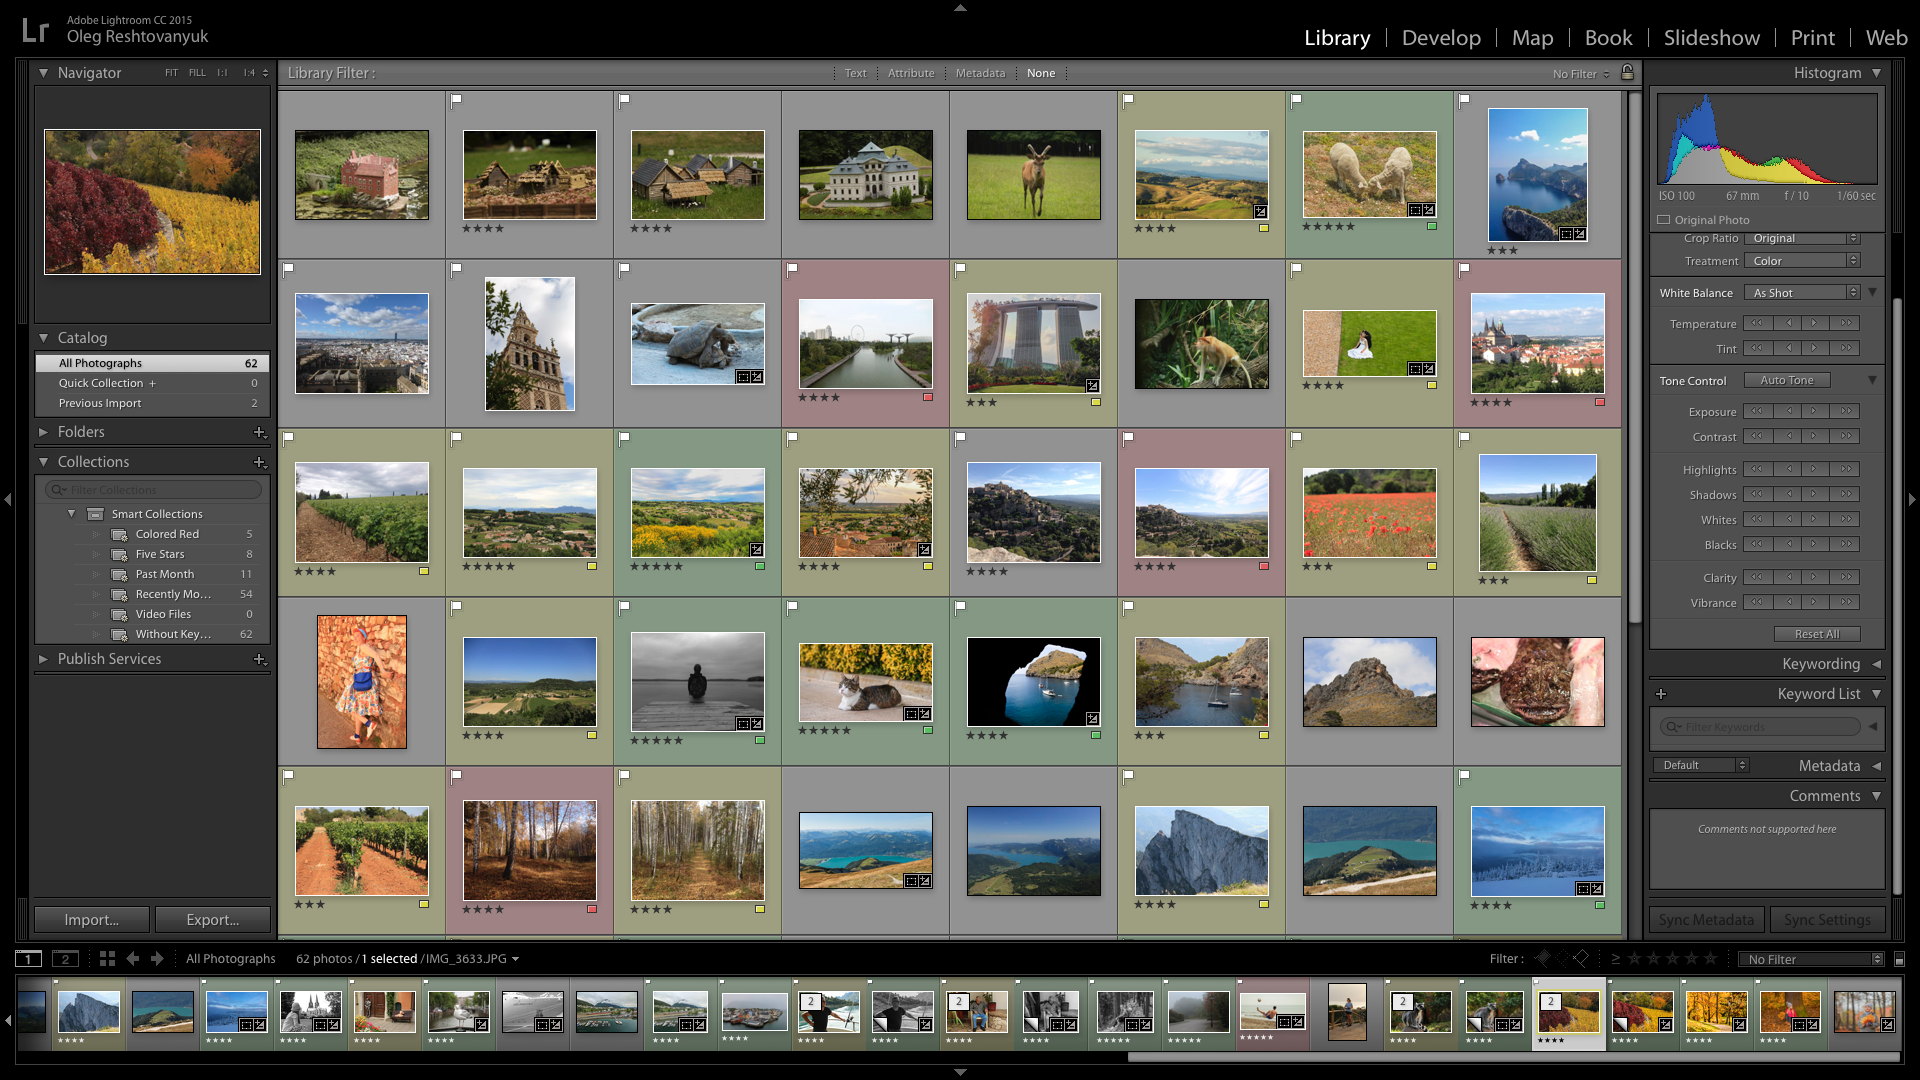Toggle the flag on the deer photo

click(960, 100)
